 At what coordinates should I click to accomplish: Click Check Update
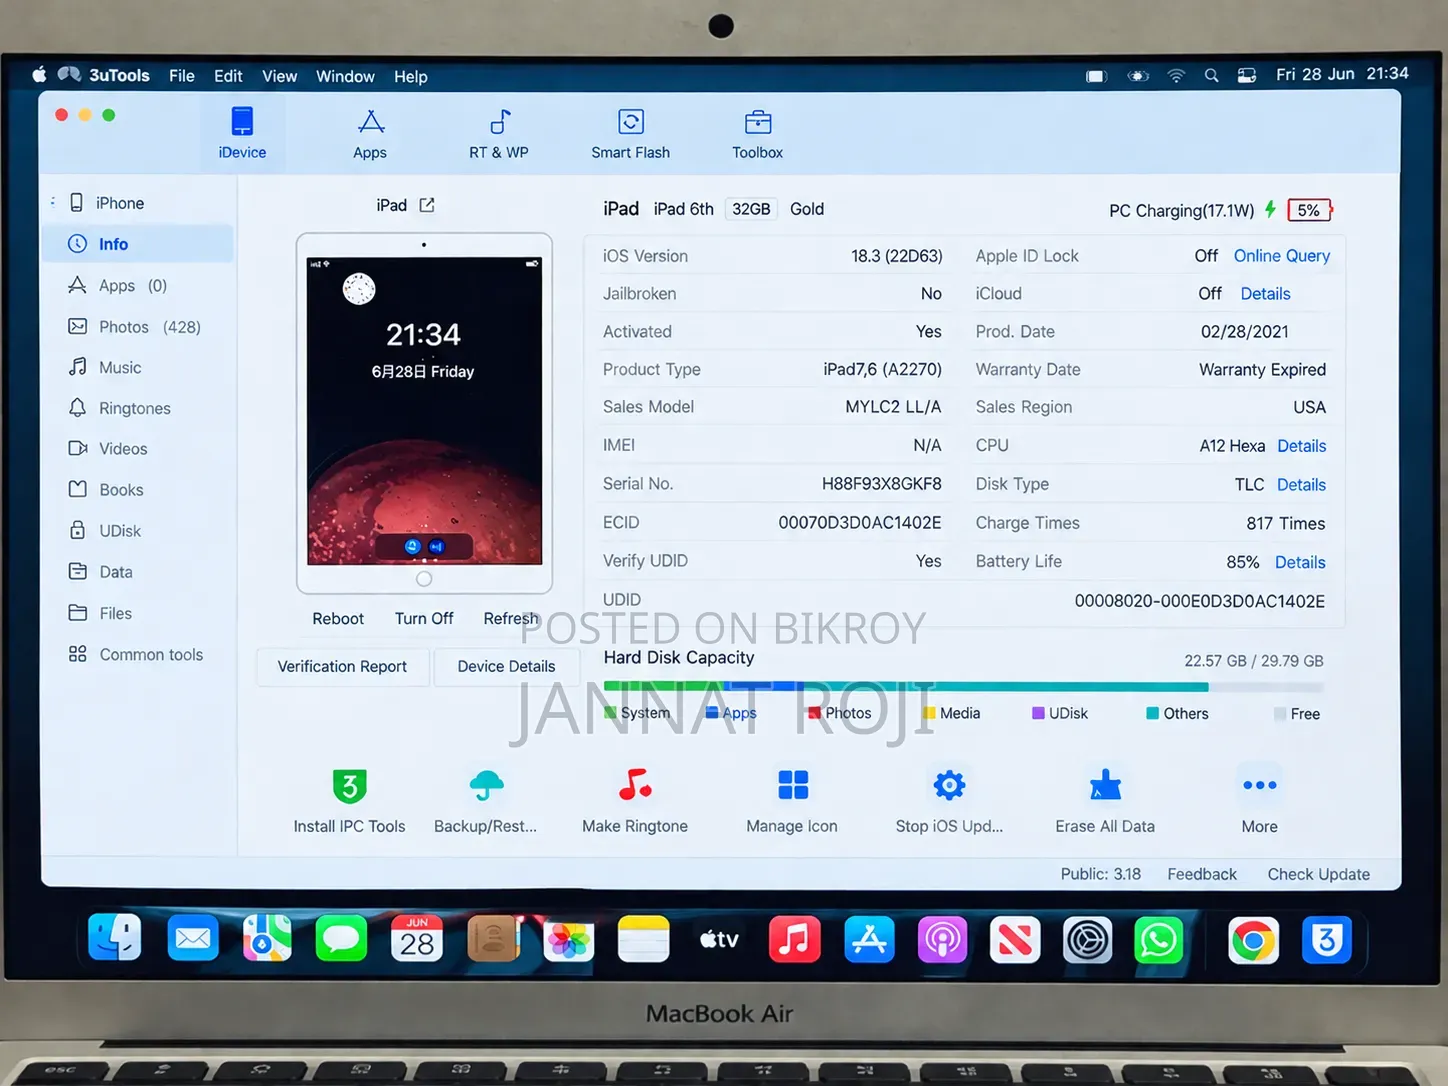coord(1318,874)
